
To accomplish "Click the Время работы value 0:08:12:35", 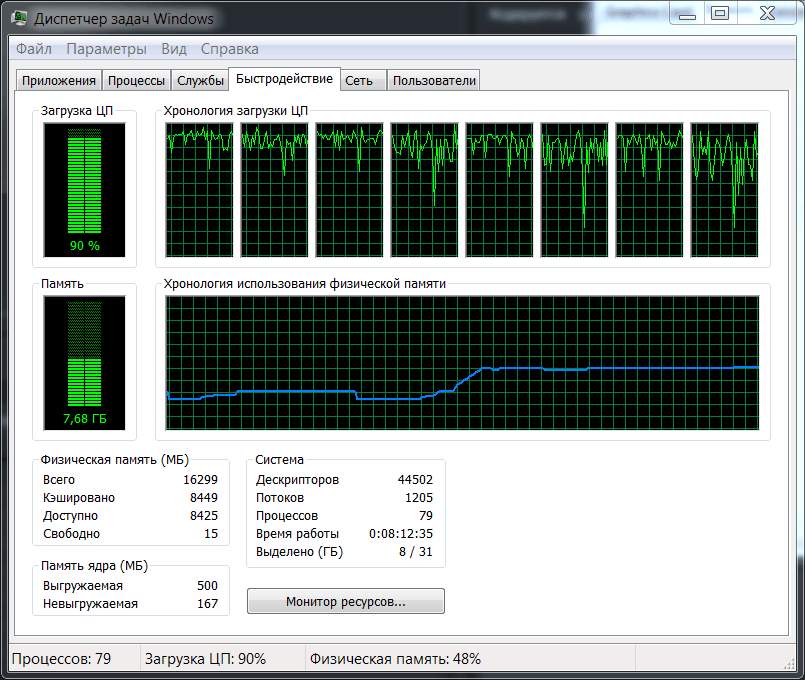I will coord(401,534).
